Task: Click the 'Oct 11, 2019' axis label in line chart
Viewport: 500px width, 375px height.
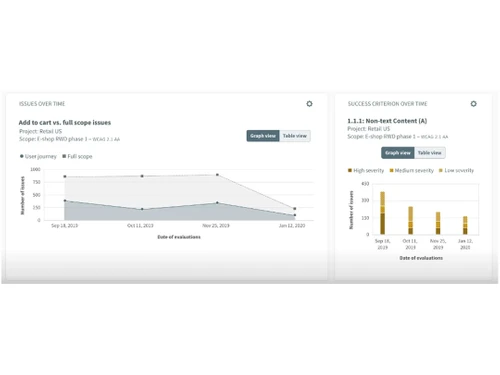Action: 140,226
